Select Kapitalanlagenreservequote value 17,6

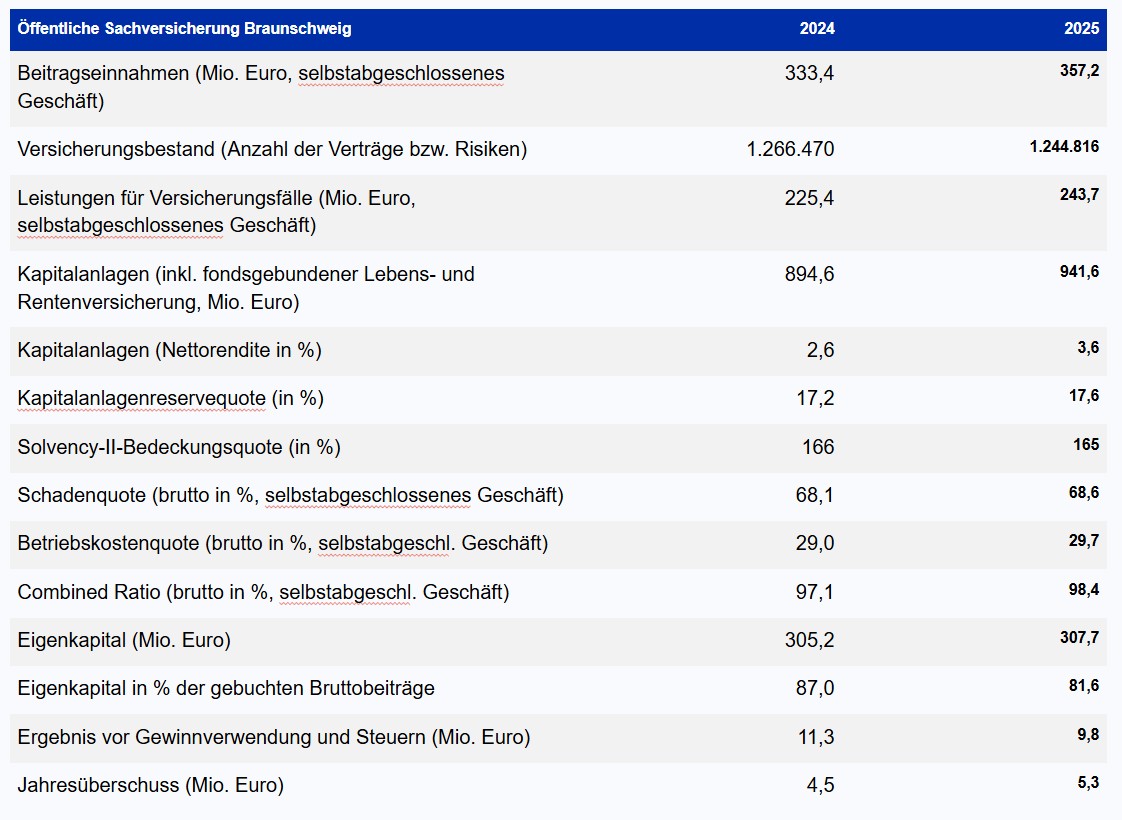point(1084,396)
